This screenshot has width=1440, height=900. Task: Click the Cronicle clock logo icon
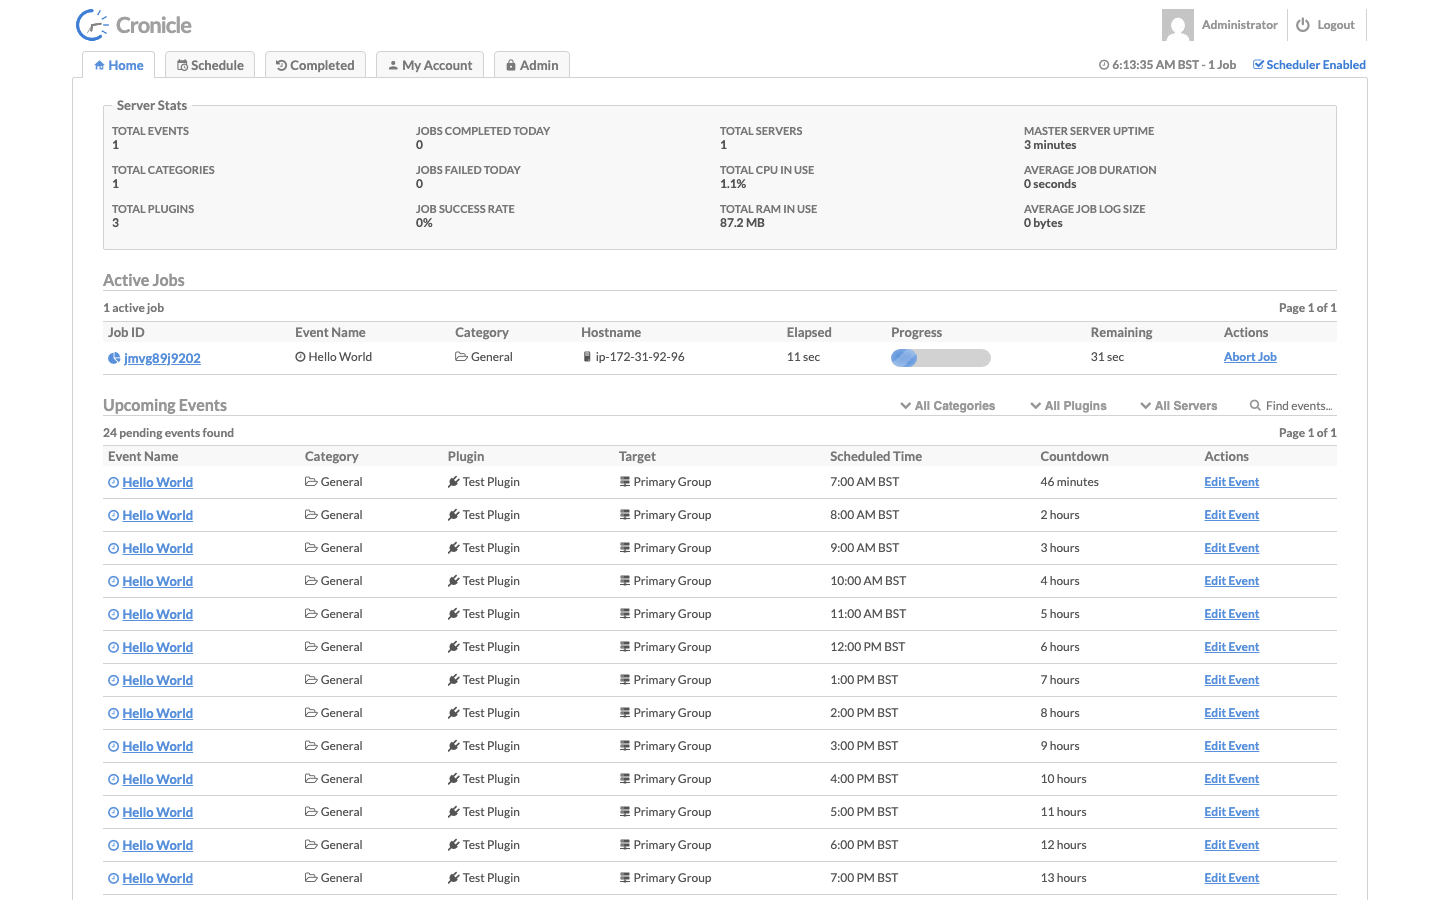pyautogui.click(x=92, y=25)
